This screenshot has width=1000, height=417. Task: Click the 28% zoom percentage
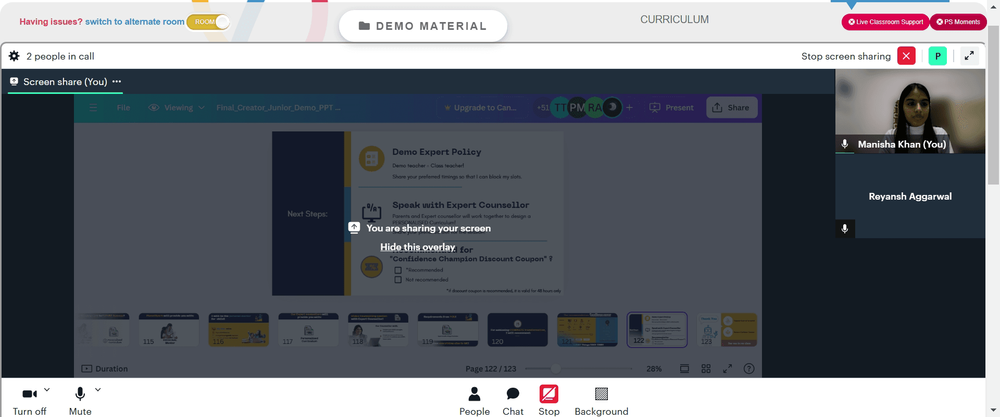click(654, 369)
